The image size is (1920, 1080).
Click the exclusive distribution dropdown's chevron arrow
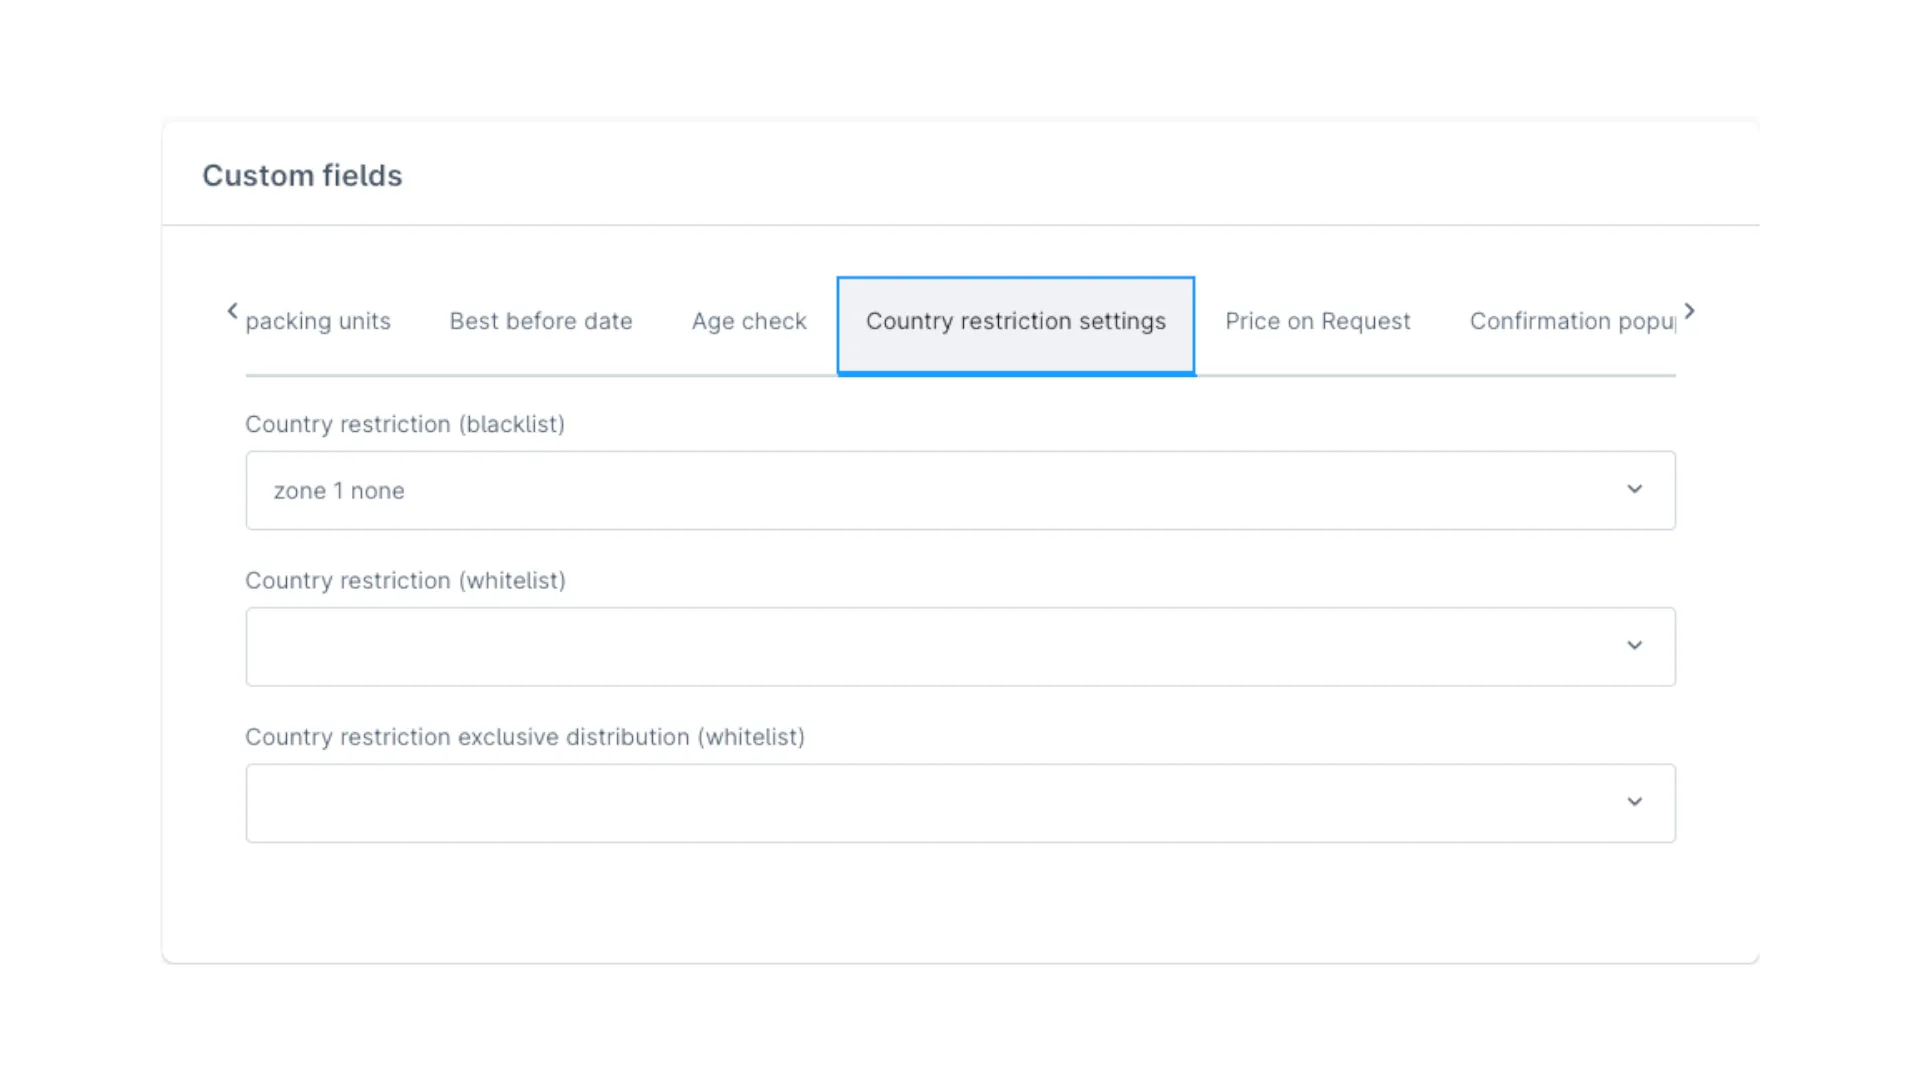pos(1635,802)
